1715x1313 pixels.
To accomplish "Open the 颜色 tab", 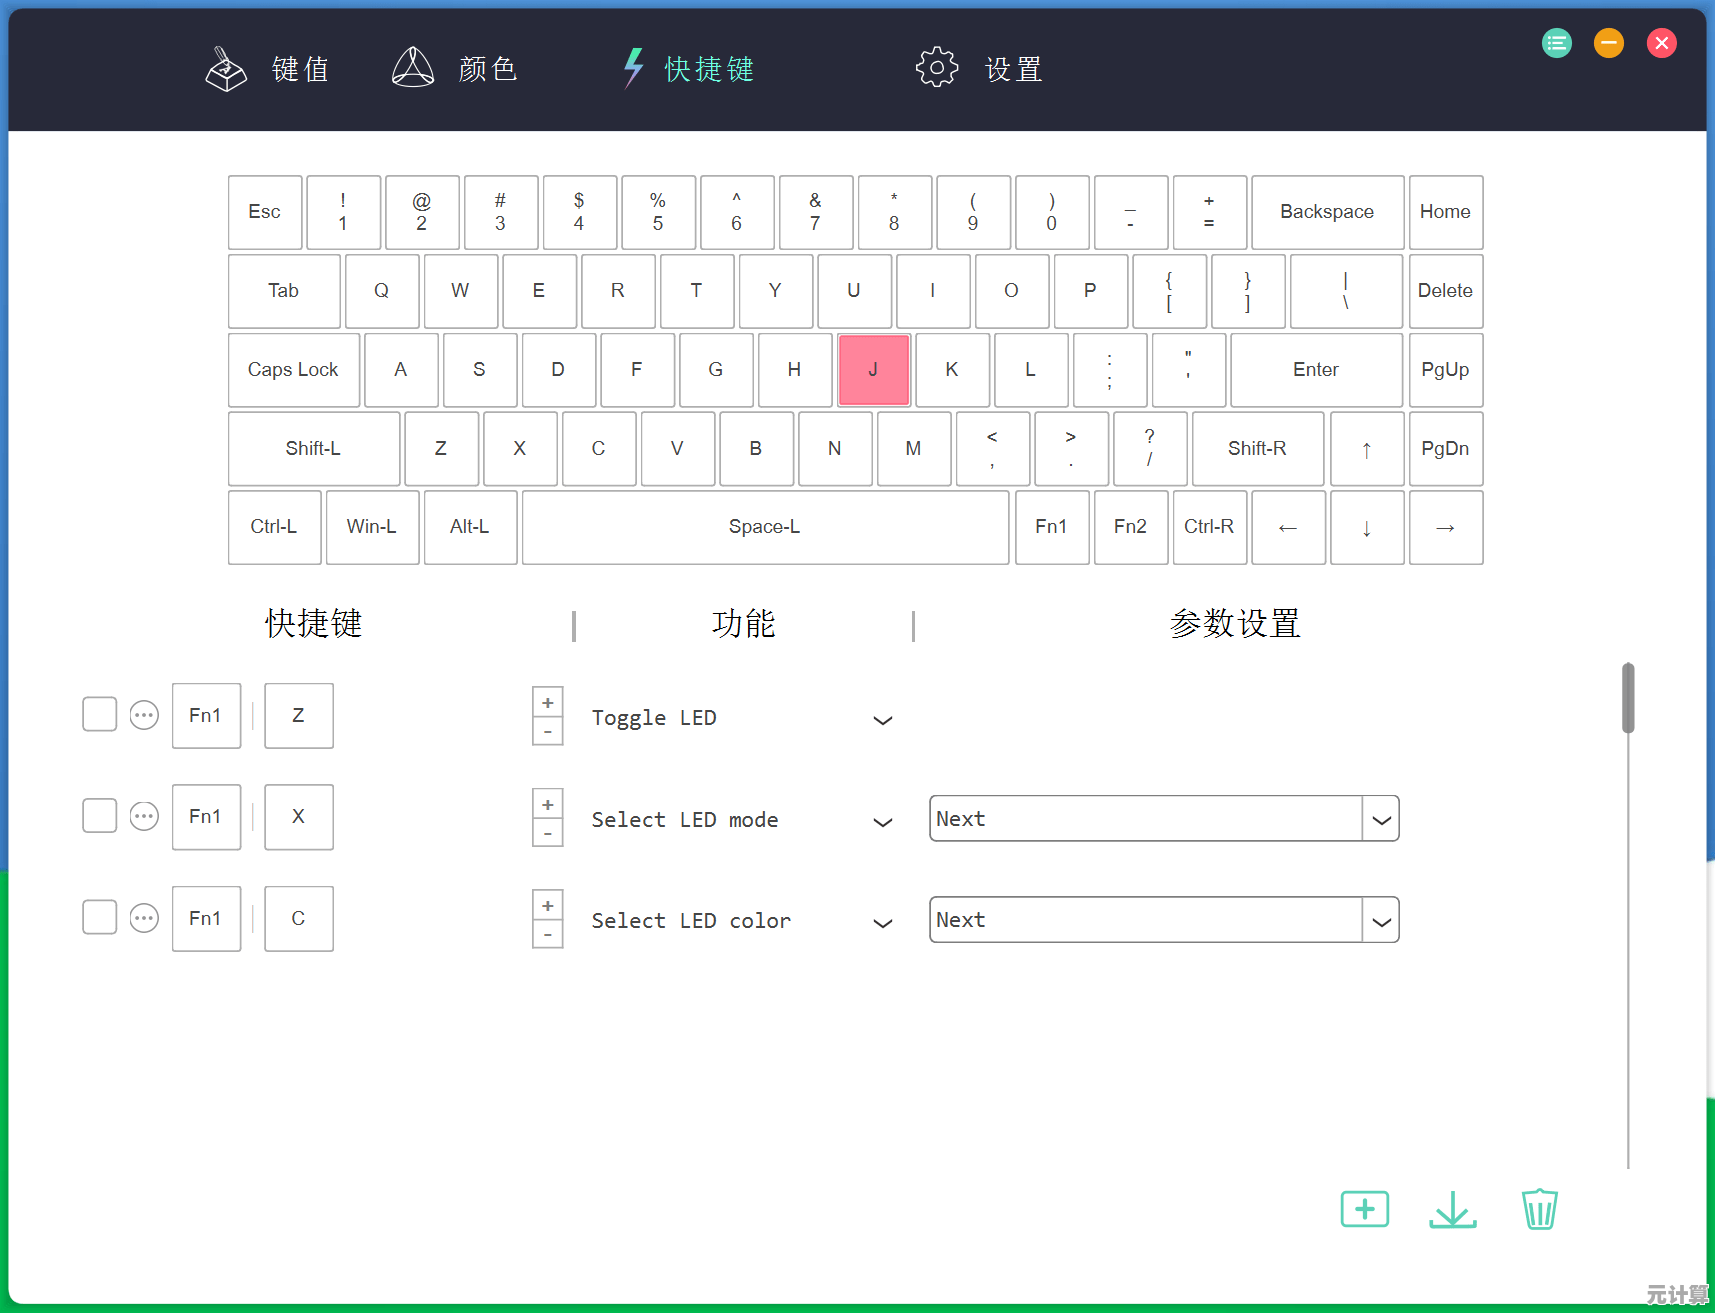I will [x=455, y=68].
